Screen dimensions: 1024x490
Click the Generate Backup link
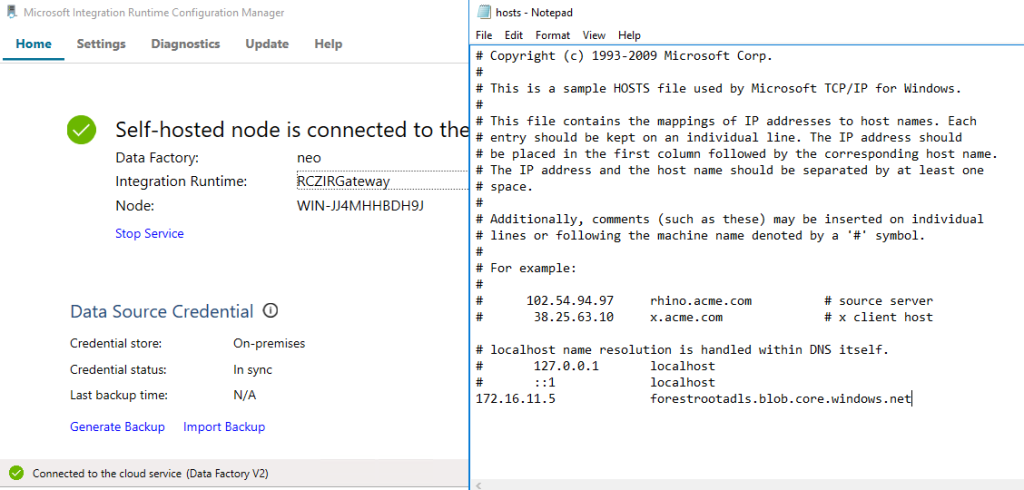(x=118, y=427)
